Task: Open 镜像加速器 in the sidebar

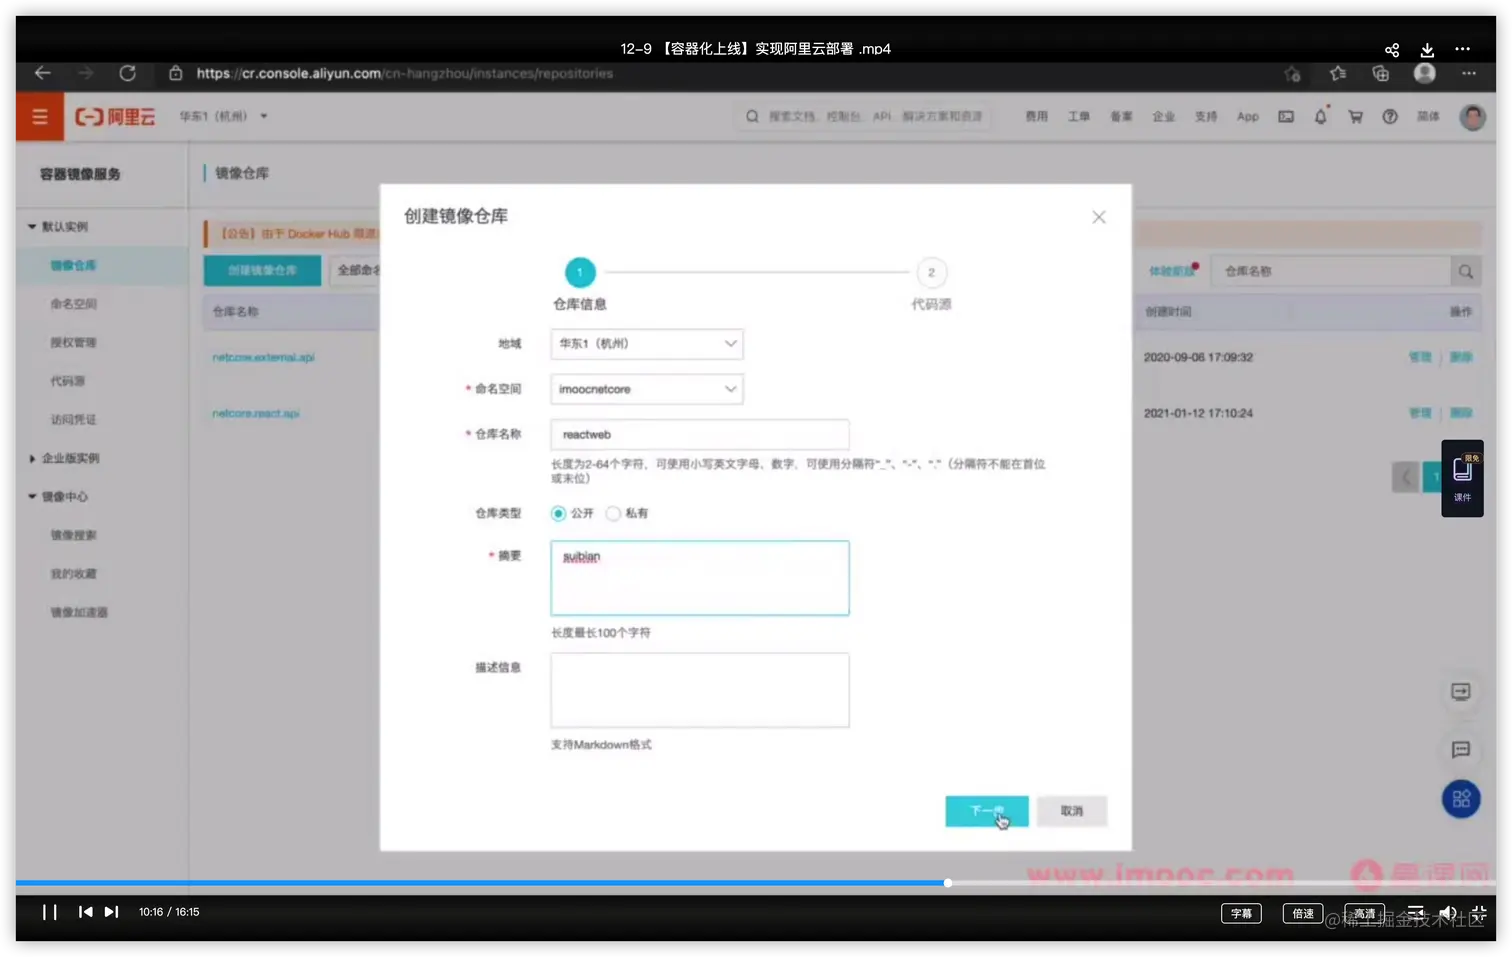Action: click(79, 612)
